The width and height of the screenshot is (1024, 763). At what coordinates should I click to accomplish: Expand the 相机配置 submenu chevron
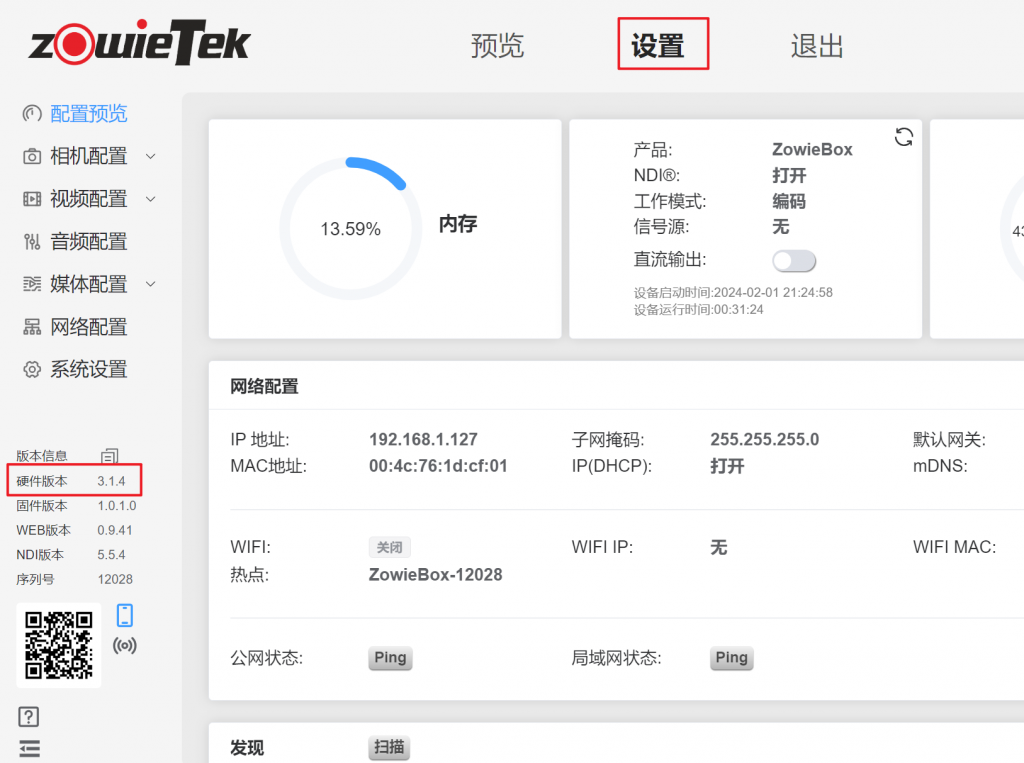(151, 157)
